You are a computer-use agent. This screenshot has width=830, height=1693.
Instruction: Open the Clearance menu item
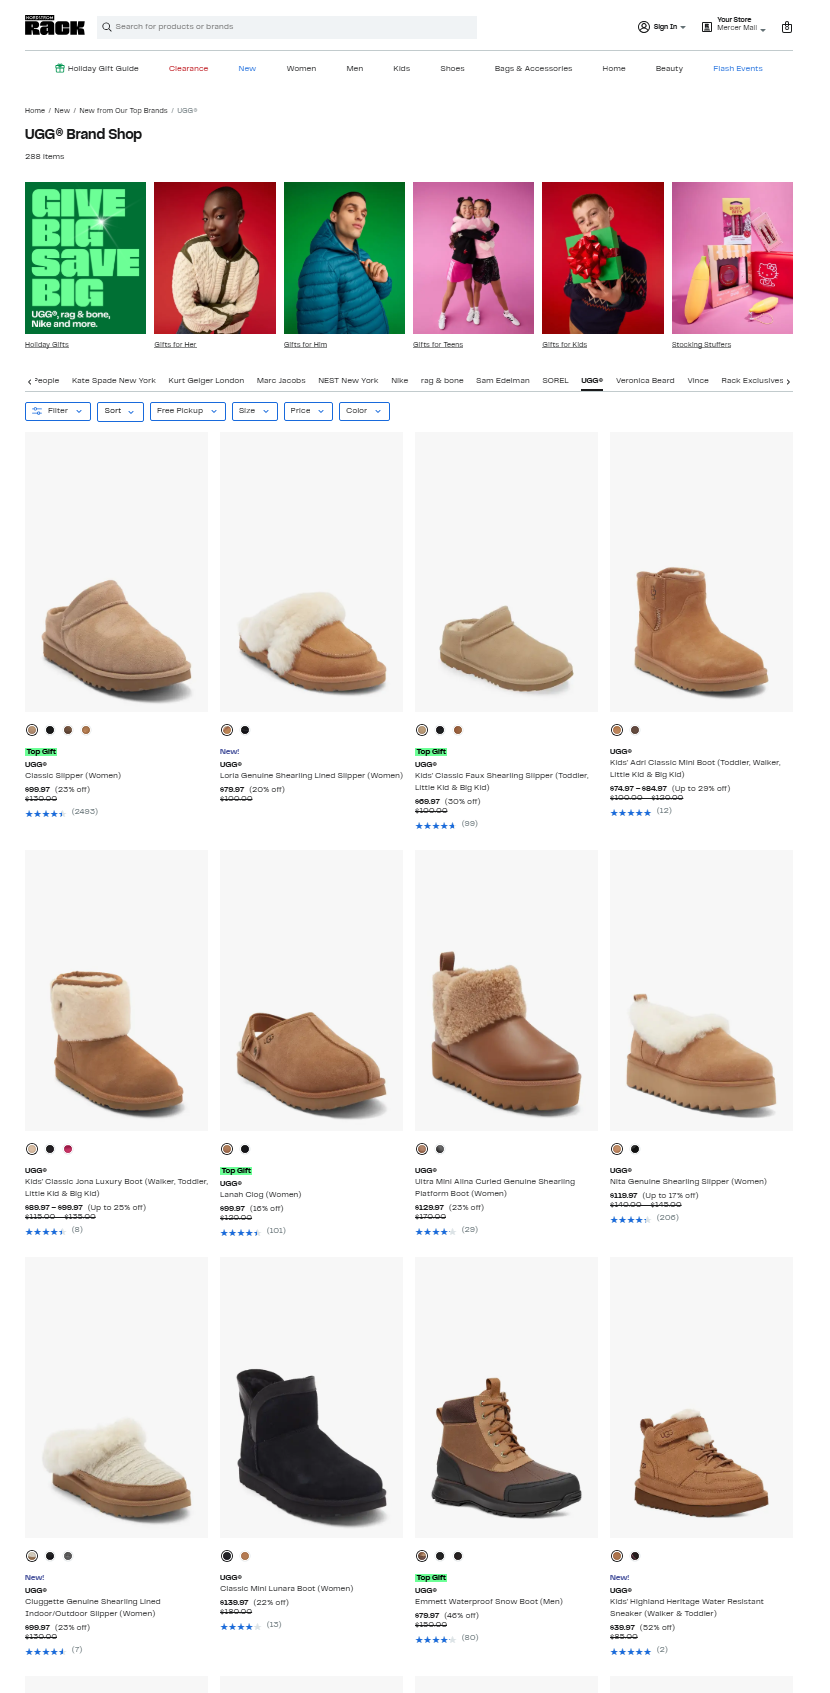[188, 69]
